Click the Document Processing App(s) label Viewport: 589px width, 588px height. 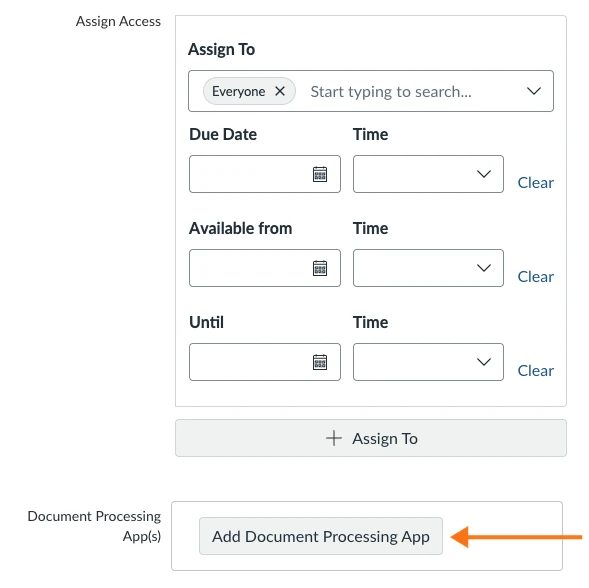[x=94, y=526]
